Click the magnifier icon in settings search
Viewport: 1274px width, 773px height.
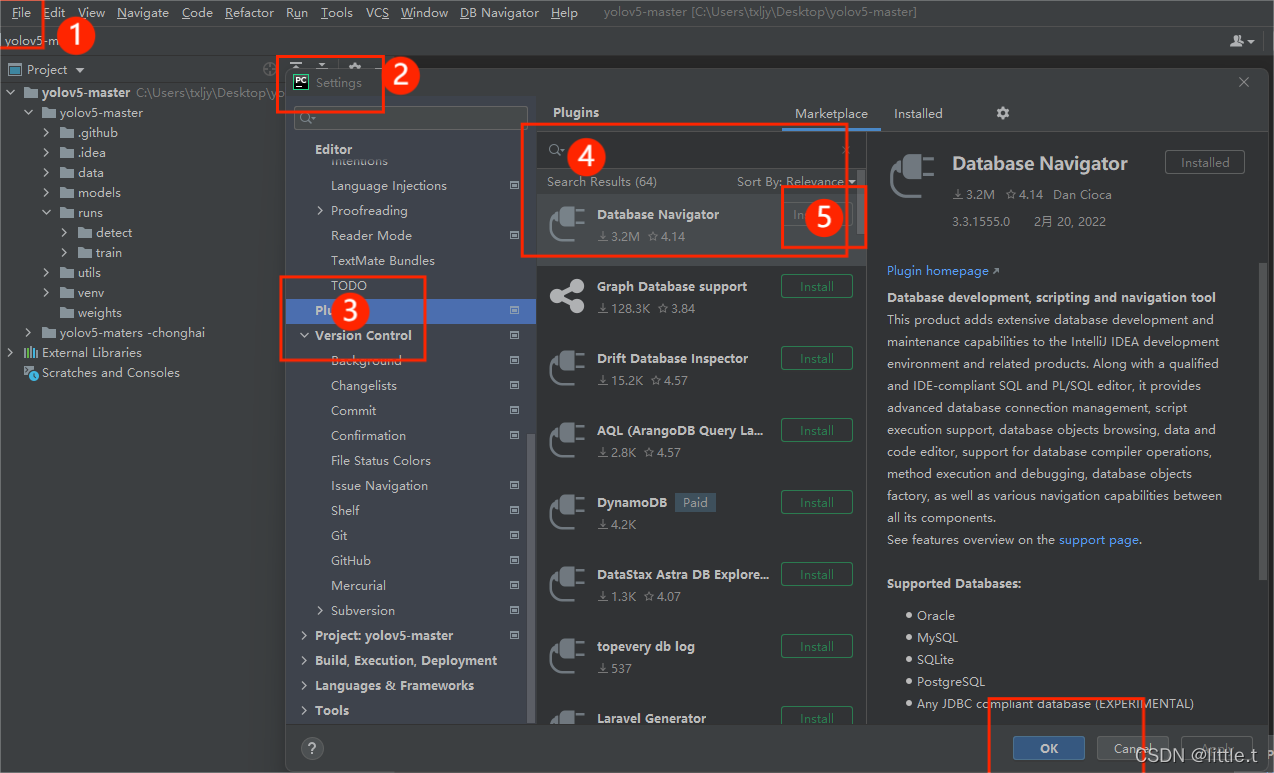[309, 119]
